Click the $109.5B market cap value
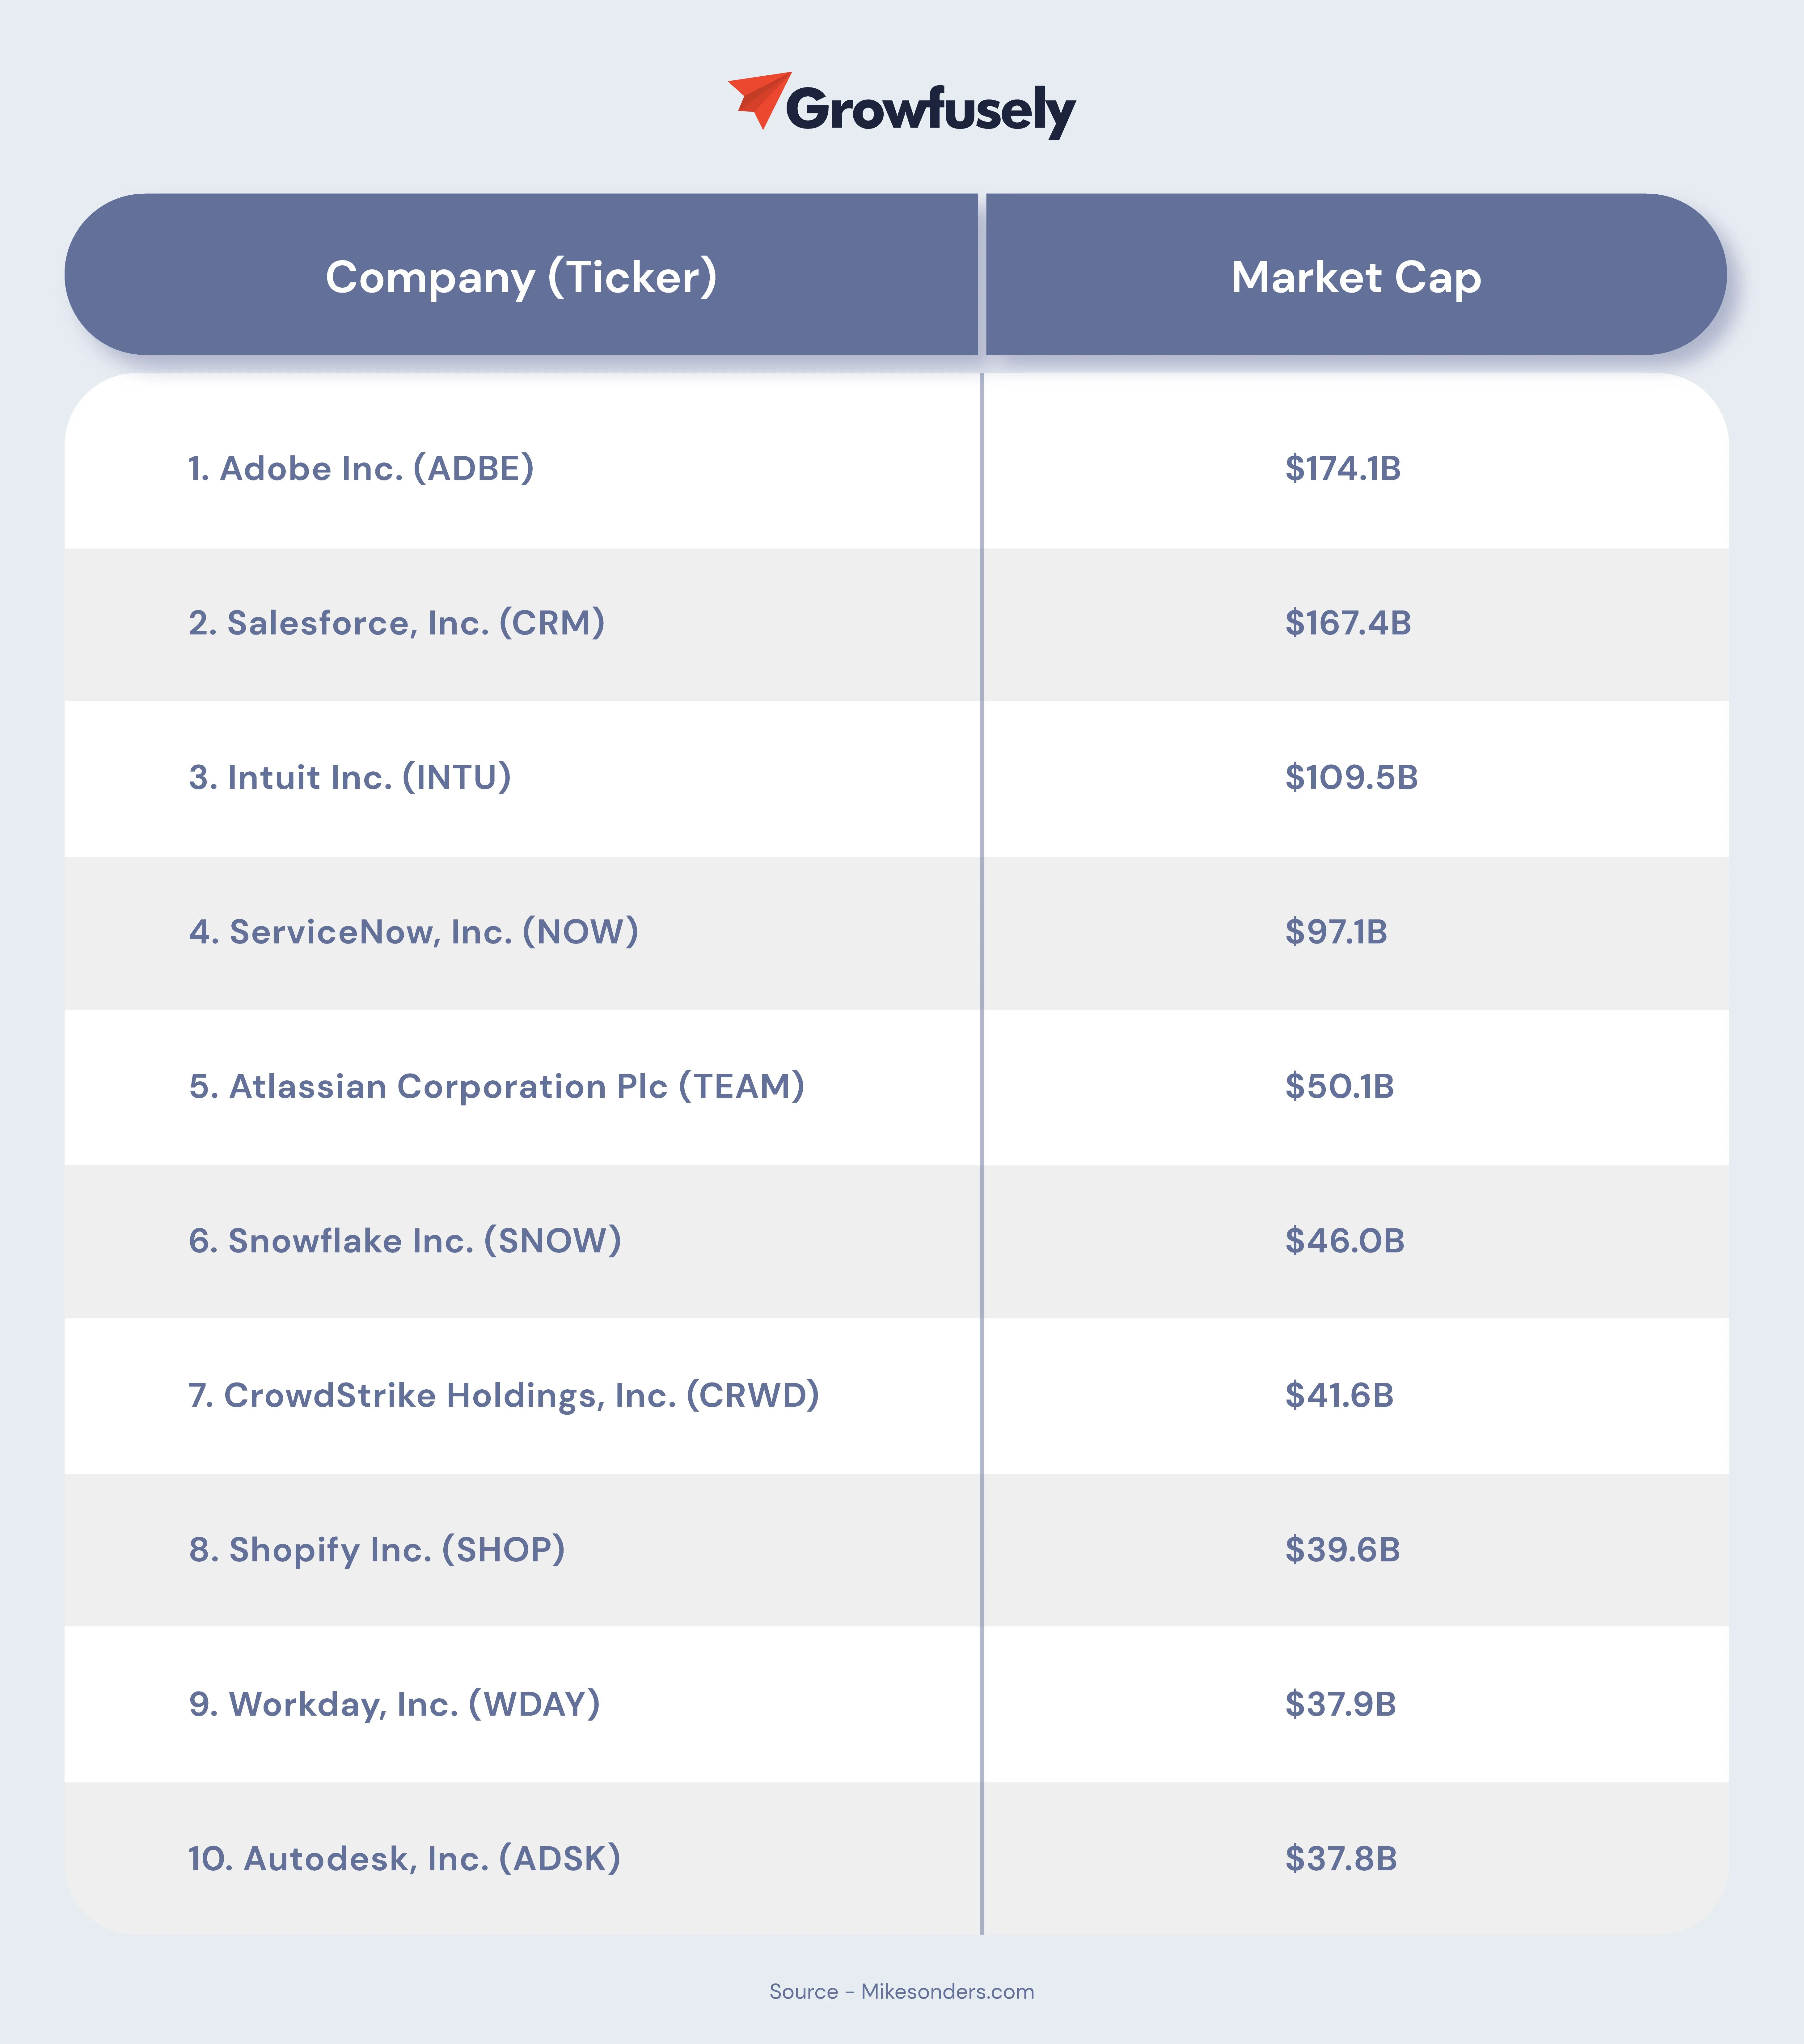Screen dimensions: 1804x2044 pos(1351,777)
